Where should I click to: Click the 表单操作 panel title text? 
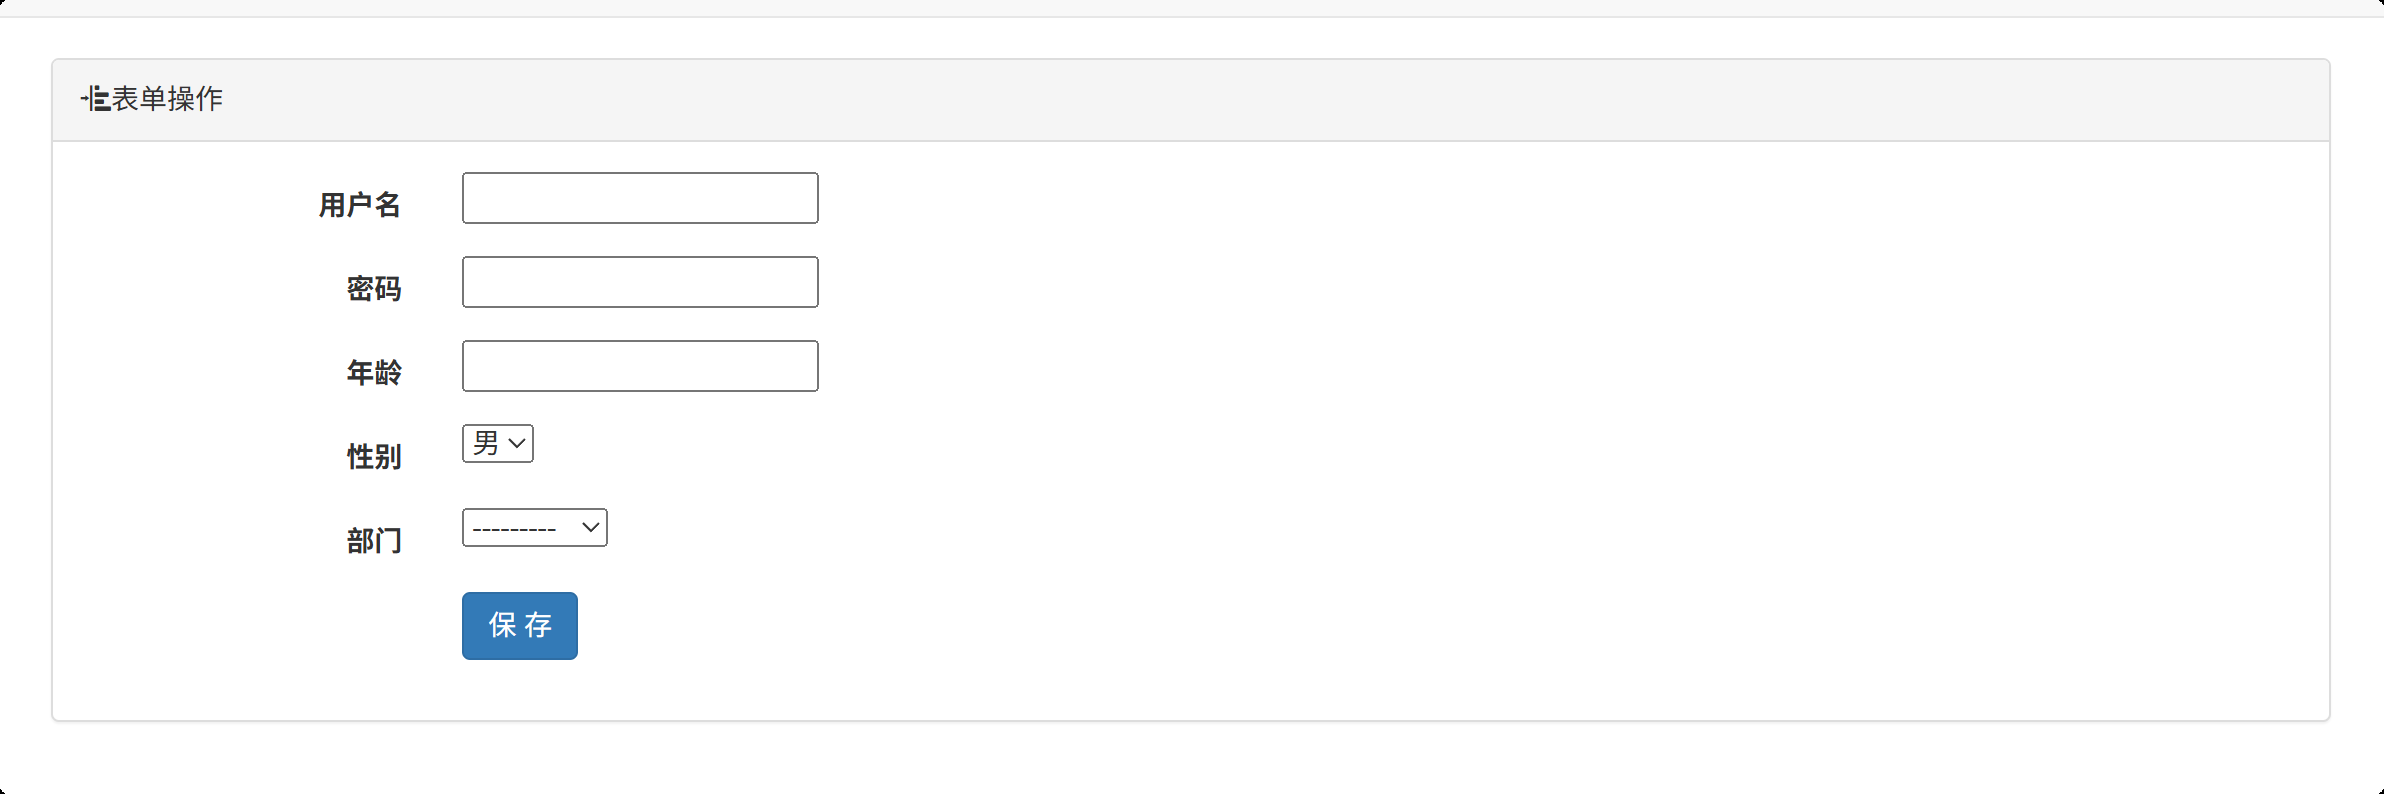(167, 99)
